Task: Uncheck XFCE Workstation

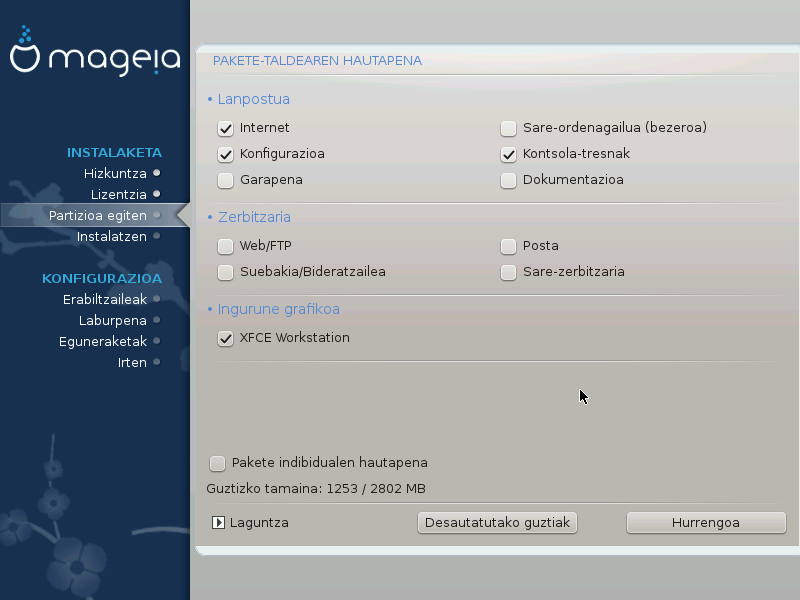Action: (x=226, y=338)
